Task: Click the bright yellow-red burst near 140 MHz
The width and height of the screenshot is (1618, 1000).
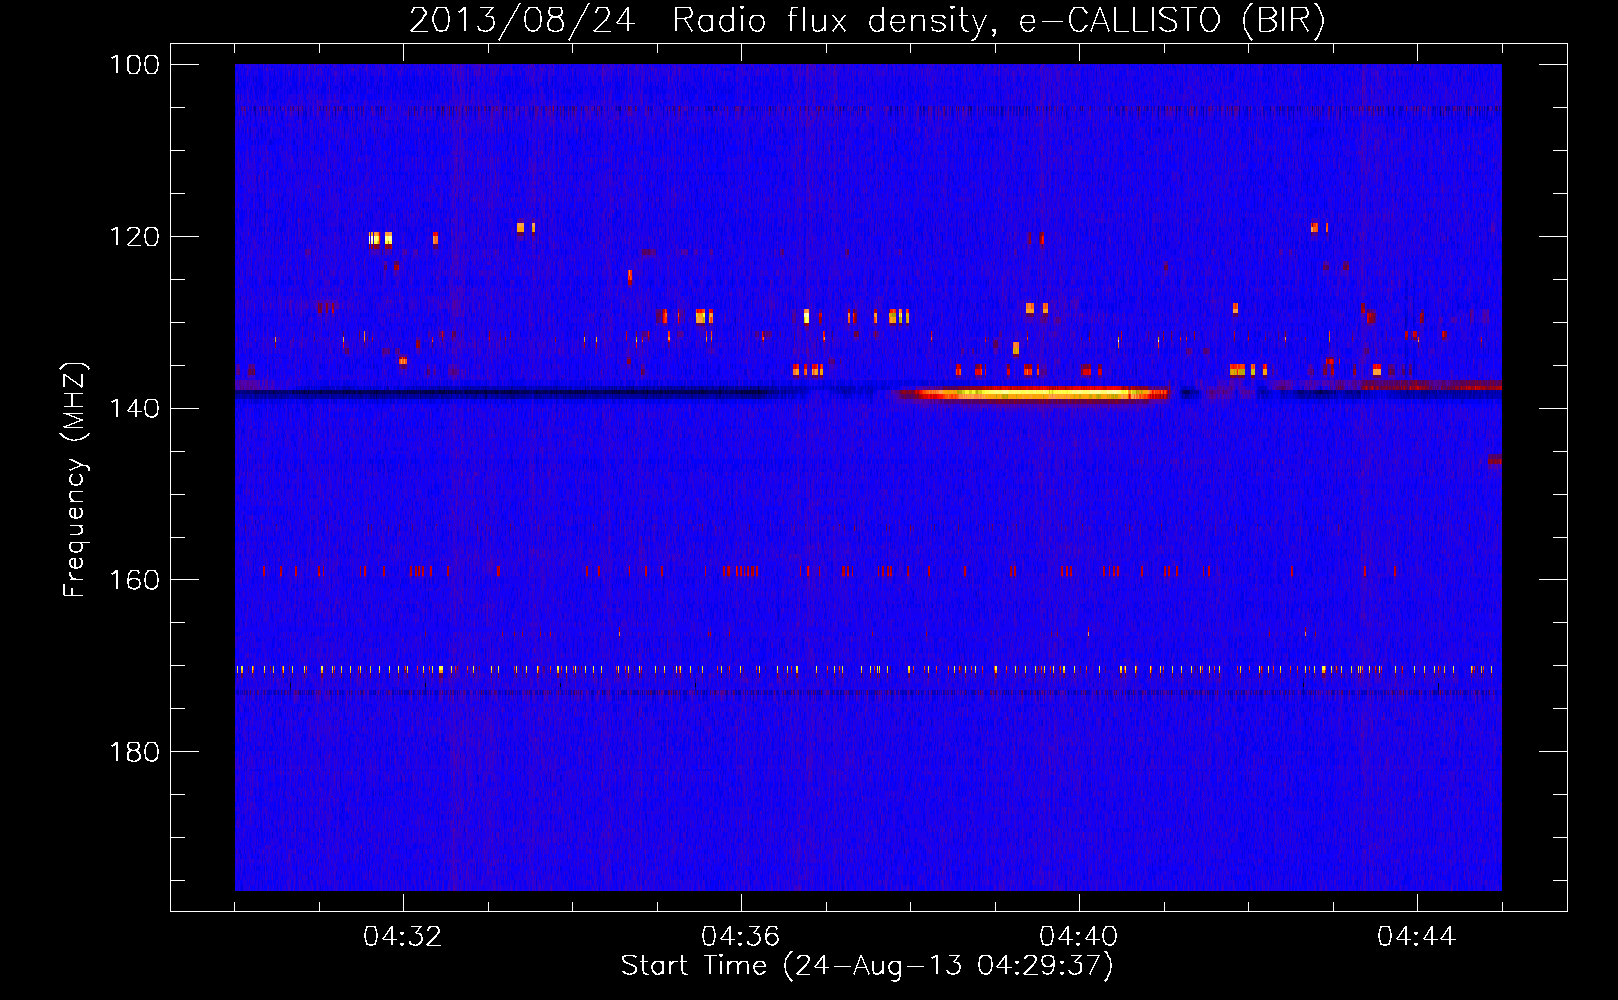Action: pyautogui.click(x=1033, y=394)
